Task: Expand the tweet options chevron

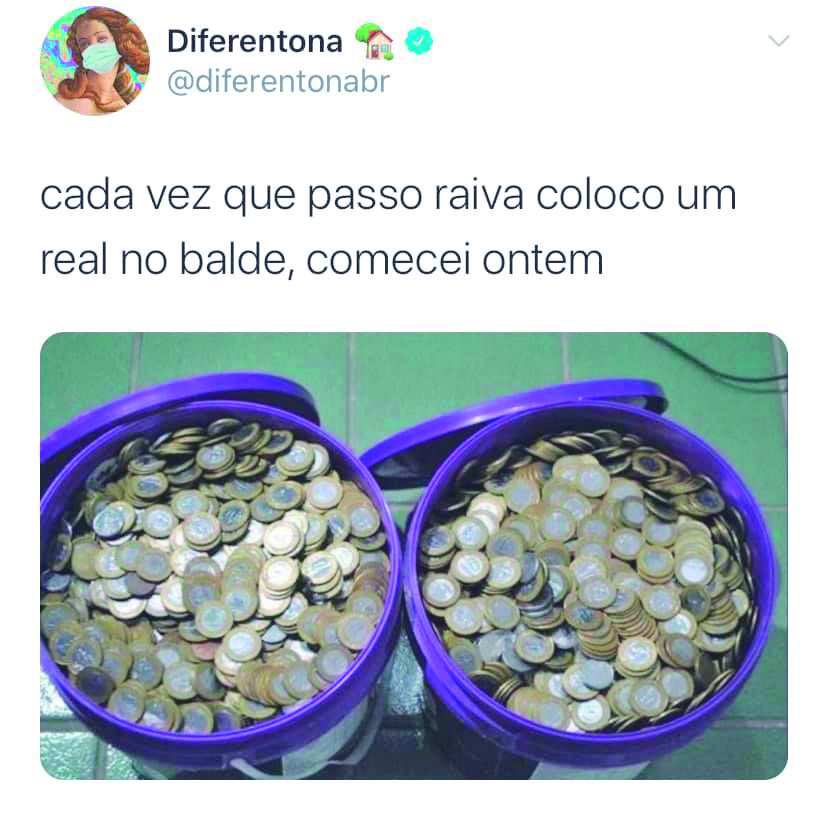Action: pos(779,41)
